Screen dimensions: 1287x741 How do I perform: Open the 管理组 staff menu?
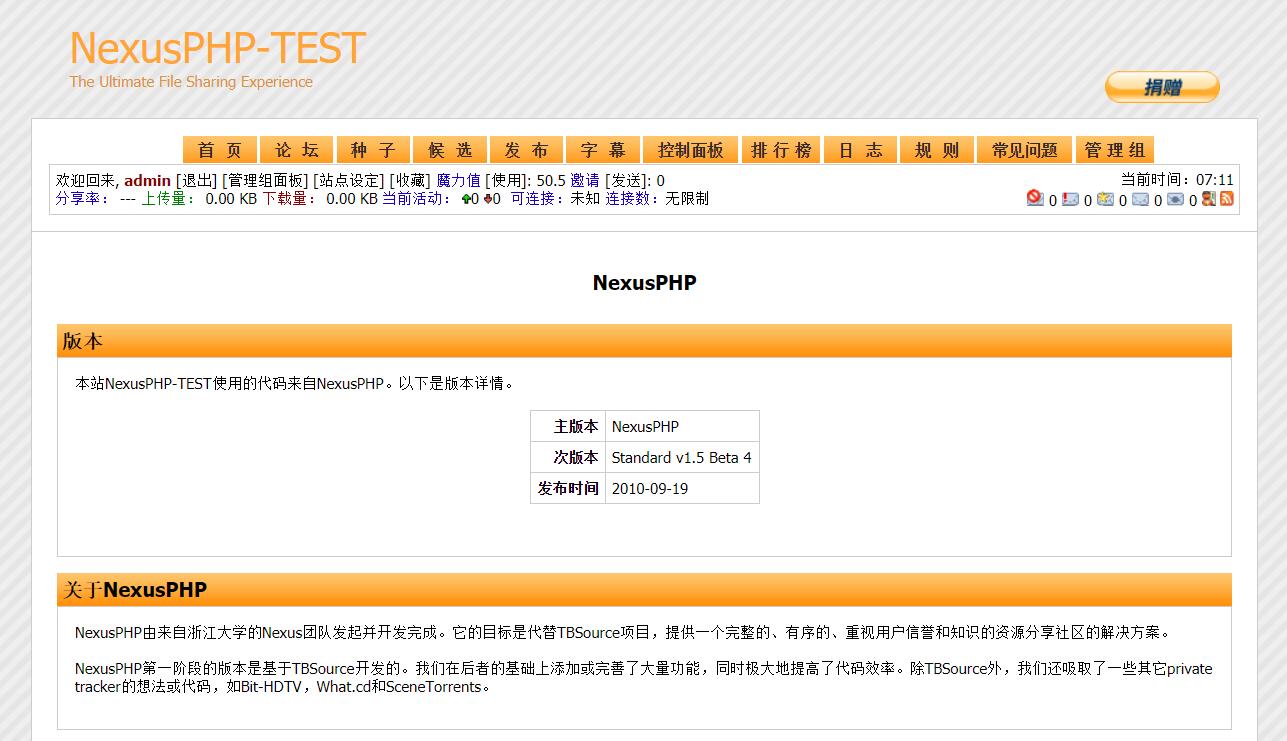point(1115,150)
